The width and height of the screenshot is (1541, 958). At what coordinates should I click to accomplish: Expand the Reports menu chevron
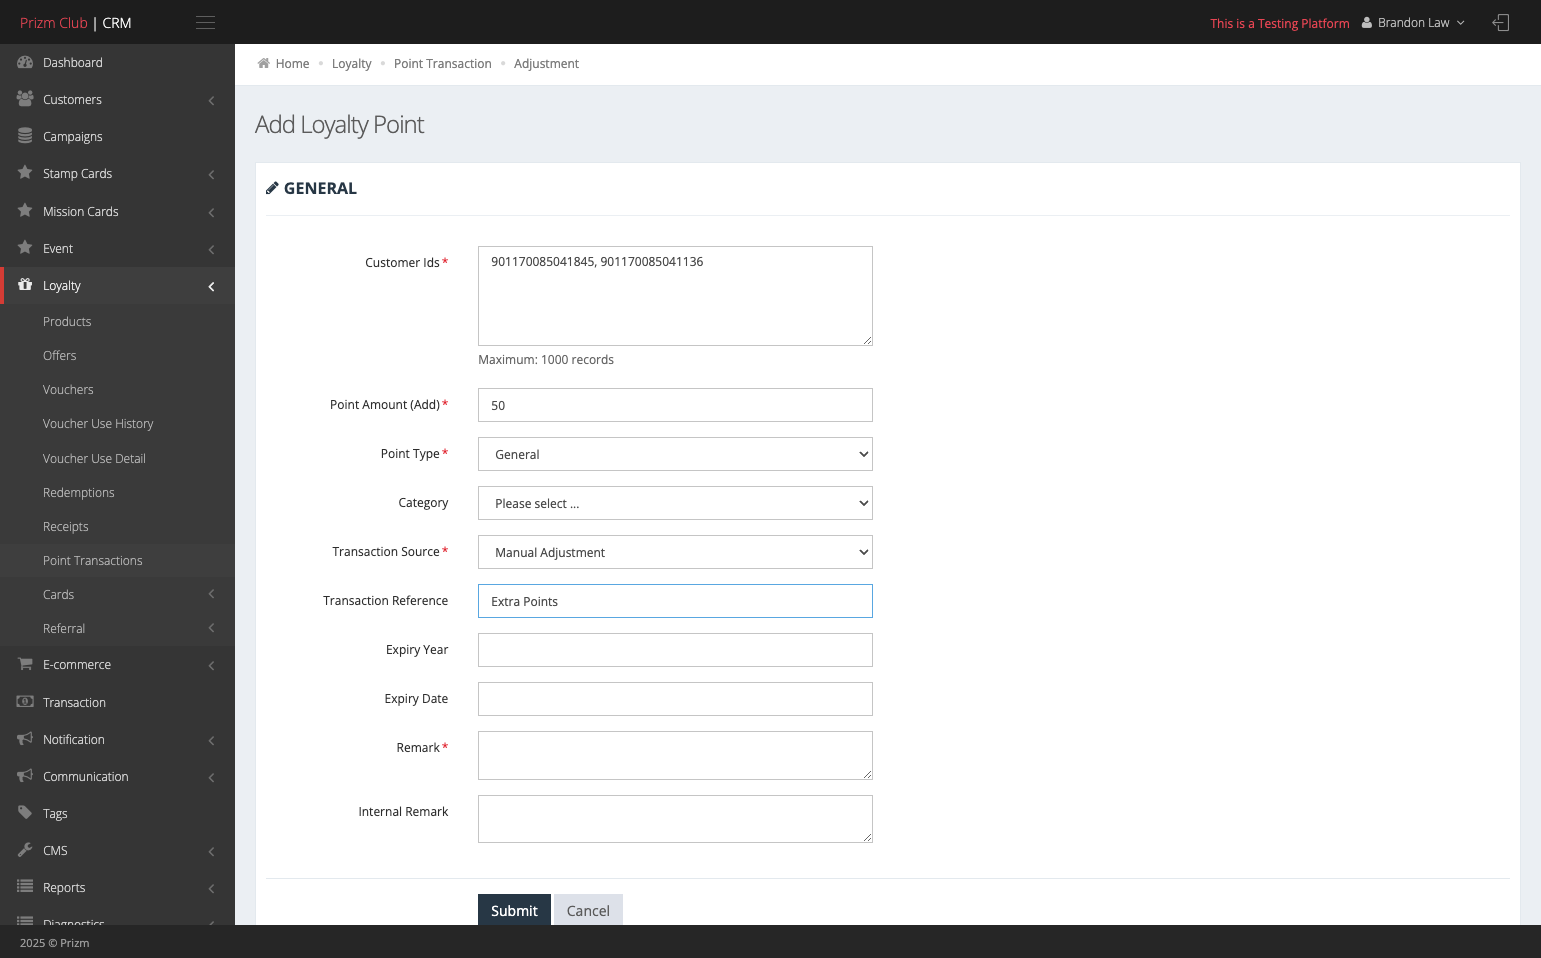tap(211, 888)
